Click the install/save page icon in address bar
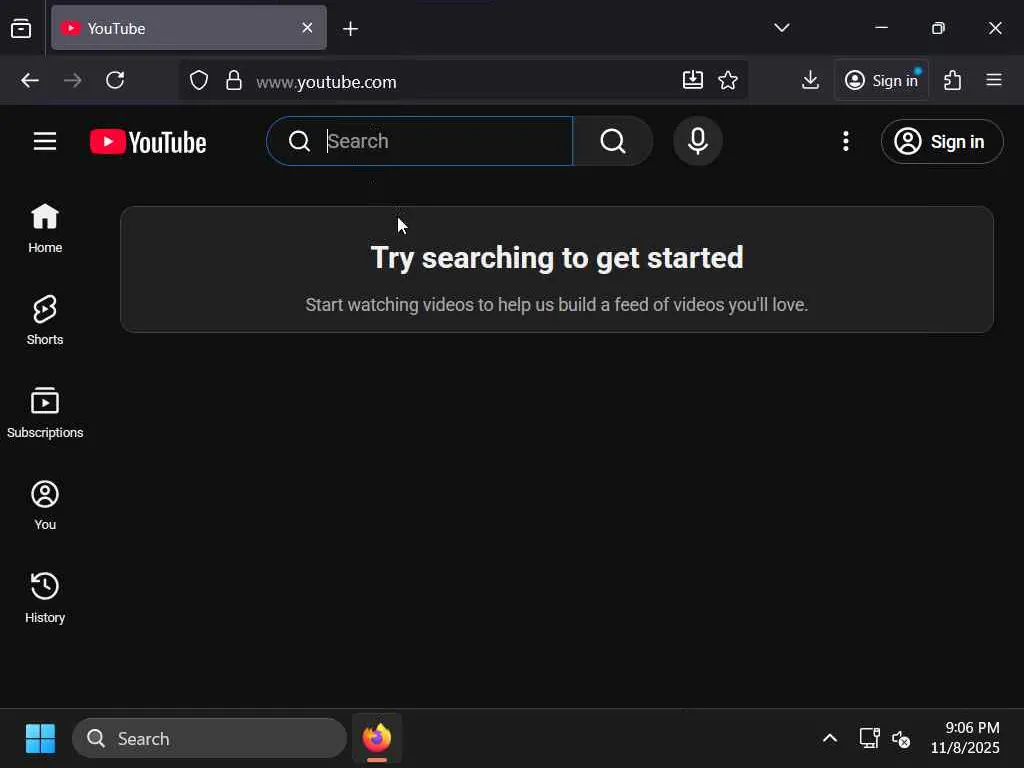This screenshot has width=1024, height=768. (x=692, y=80)
